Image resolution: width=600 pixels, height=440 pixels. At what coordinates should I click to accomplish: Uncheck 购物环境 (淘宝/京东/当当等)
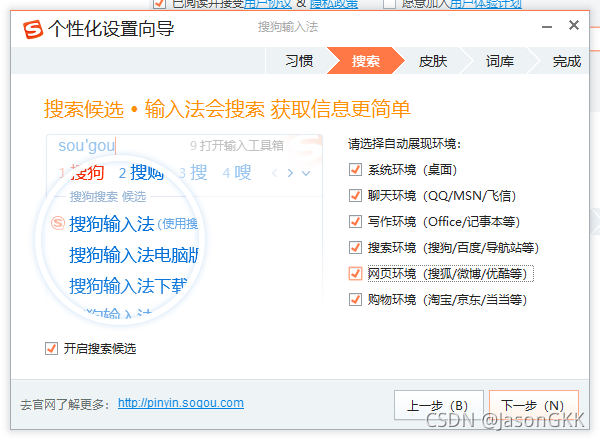click(355, 299)
